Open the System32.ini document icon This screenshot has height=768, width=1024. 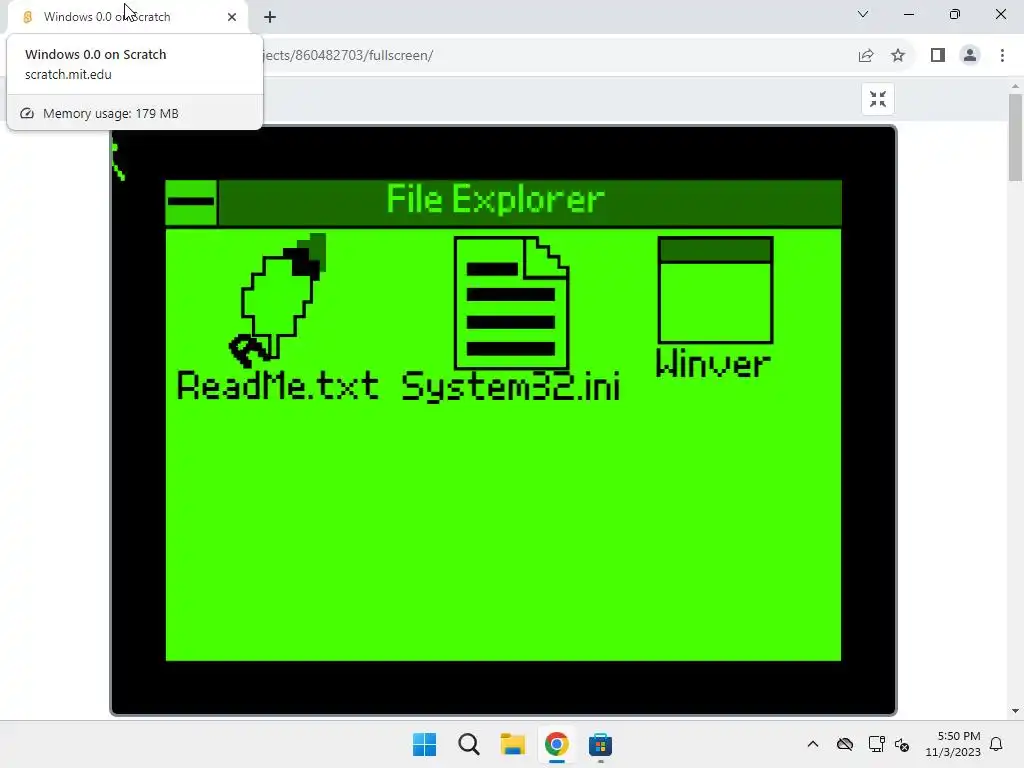pos(511,303)
